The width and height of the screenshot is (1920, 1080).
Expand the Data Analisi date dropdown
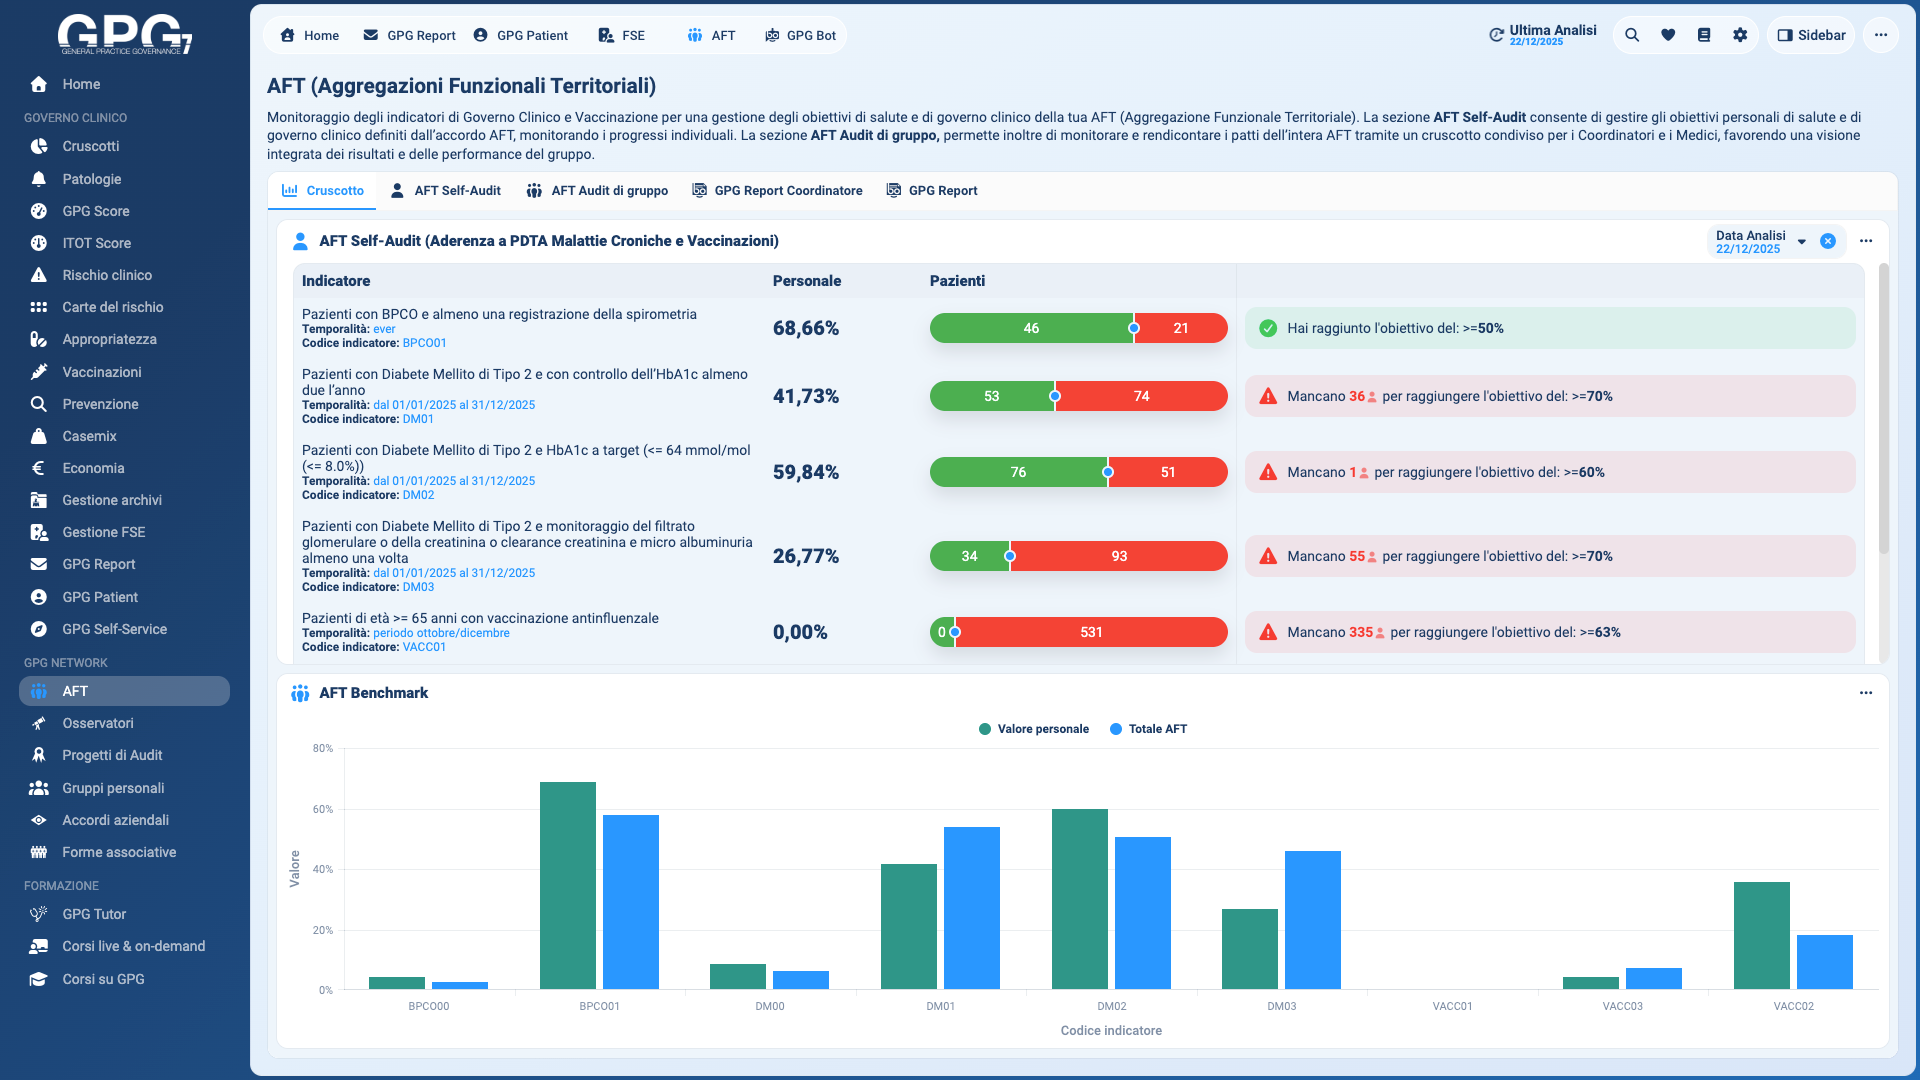click(x=1801, y=242)
